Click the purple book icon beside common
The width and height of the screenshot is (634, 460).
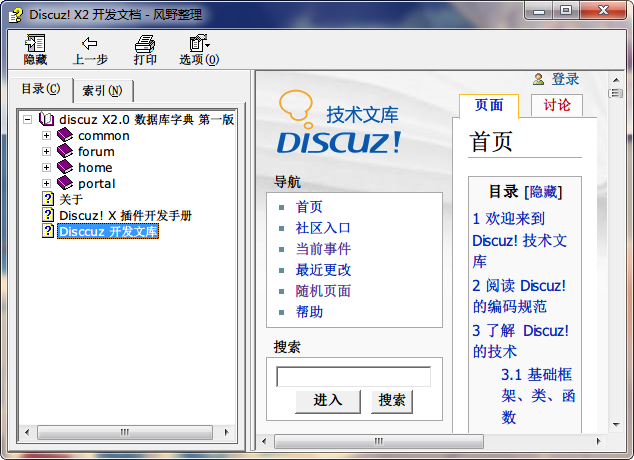(x=65, y=135)
